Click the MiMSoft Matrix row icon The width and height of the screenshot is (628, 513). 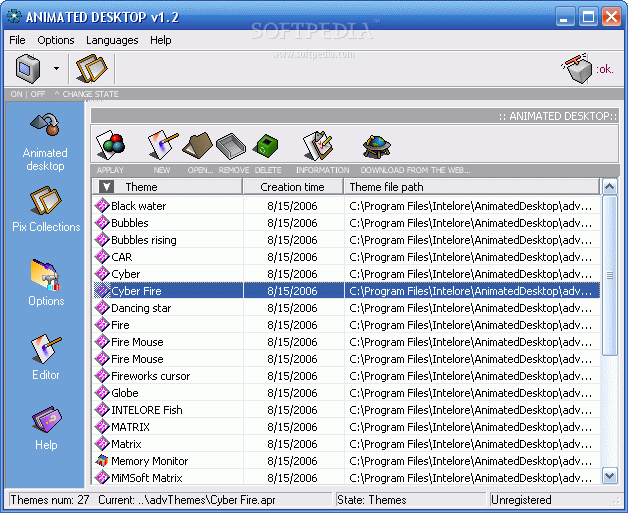pyautogui.click(x=102, y=478)
